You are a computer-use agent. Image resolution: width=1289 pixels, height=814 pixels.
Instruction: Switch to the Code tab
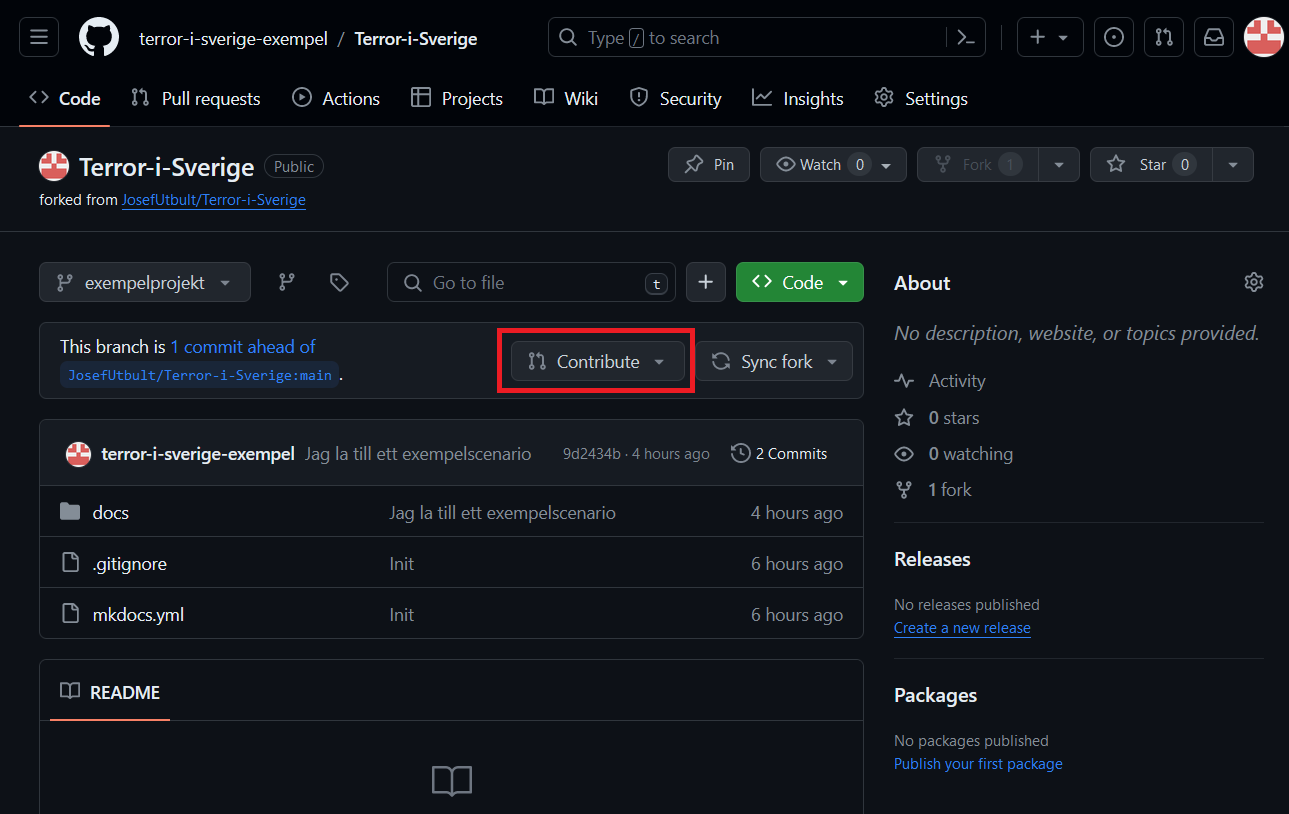(x=65, y=98)
